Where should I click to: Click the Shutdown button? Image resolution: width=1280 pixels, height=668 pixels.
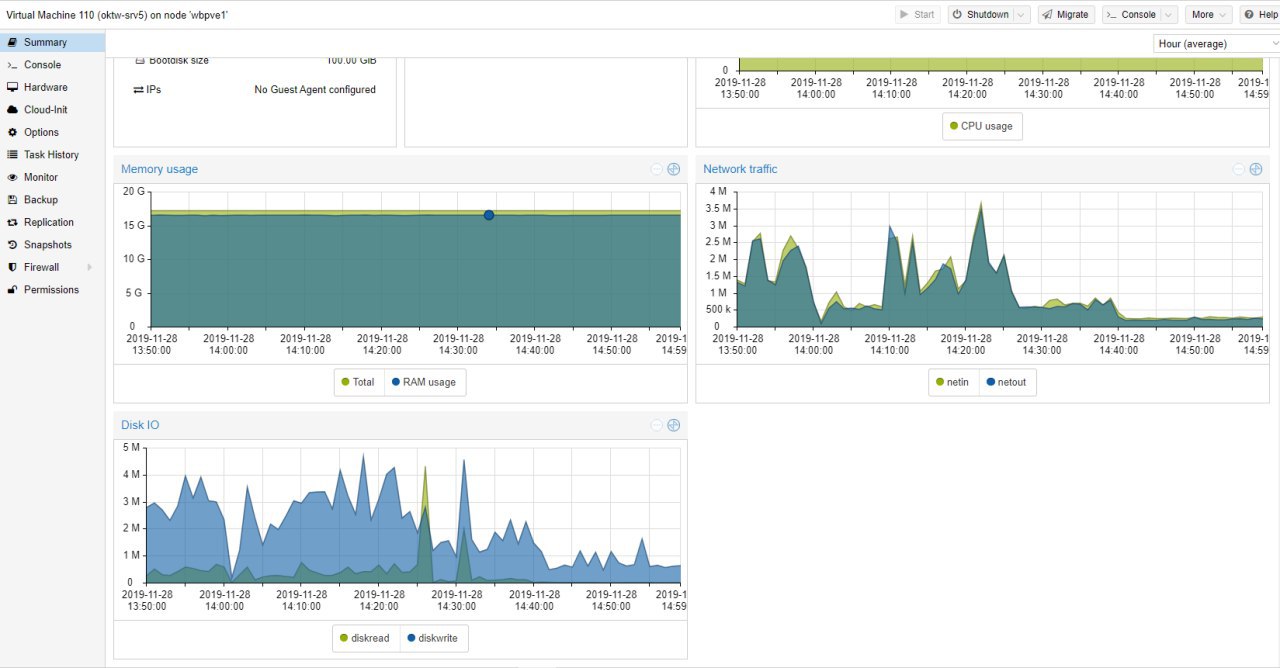click(980, 15)
